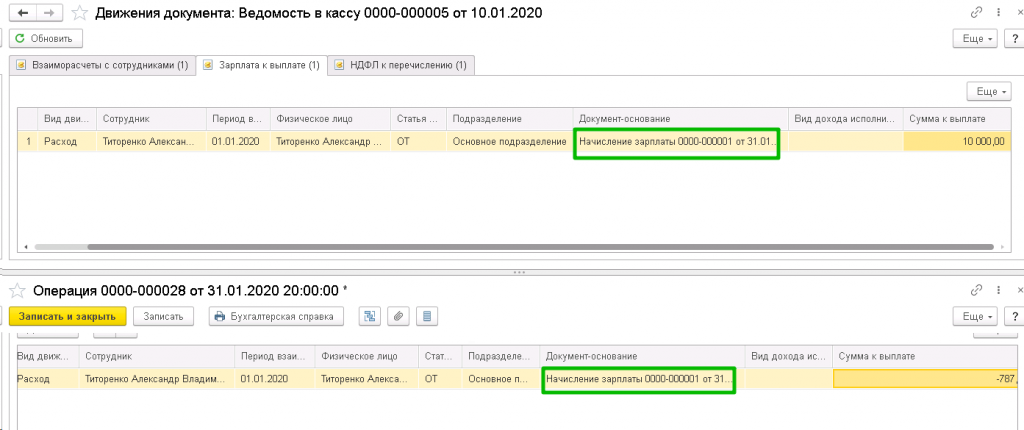This screenshot has height=430, width=1024.
Task: Print Бухгалтерская справка
Action: tap(276, 316)
